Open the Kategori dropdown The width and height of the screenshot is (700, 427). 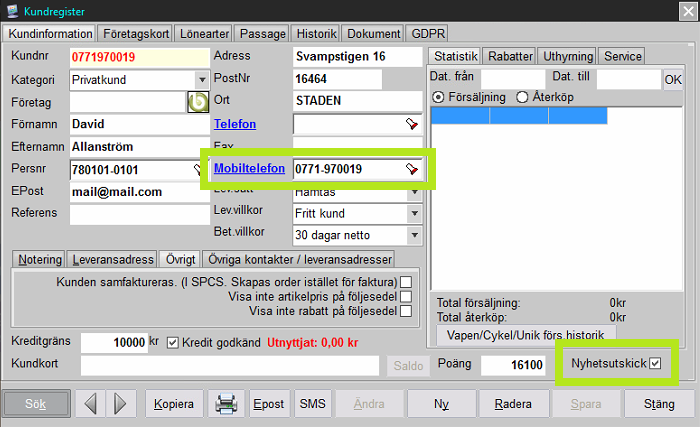point(201,79)
